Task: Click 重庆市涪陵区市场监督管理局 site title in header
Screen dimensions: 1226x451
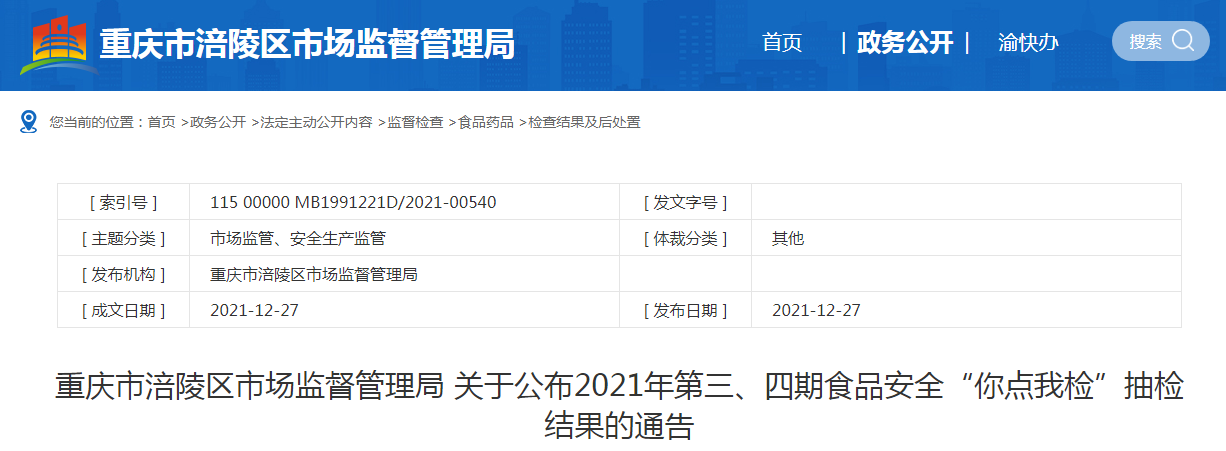Action: 307,44
